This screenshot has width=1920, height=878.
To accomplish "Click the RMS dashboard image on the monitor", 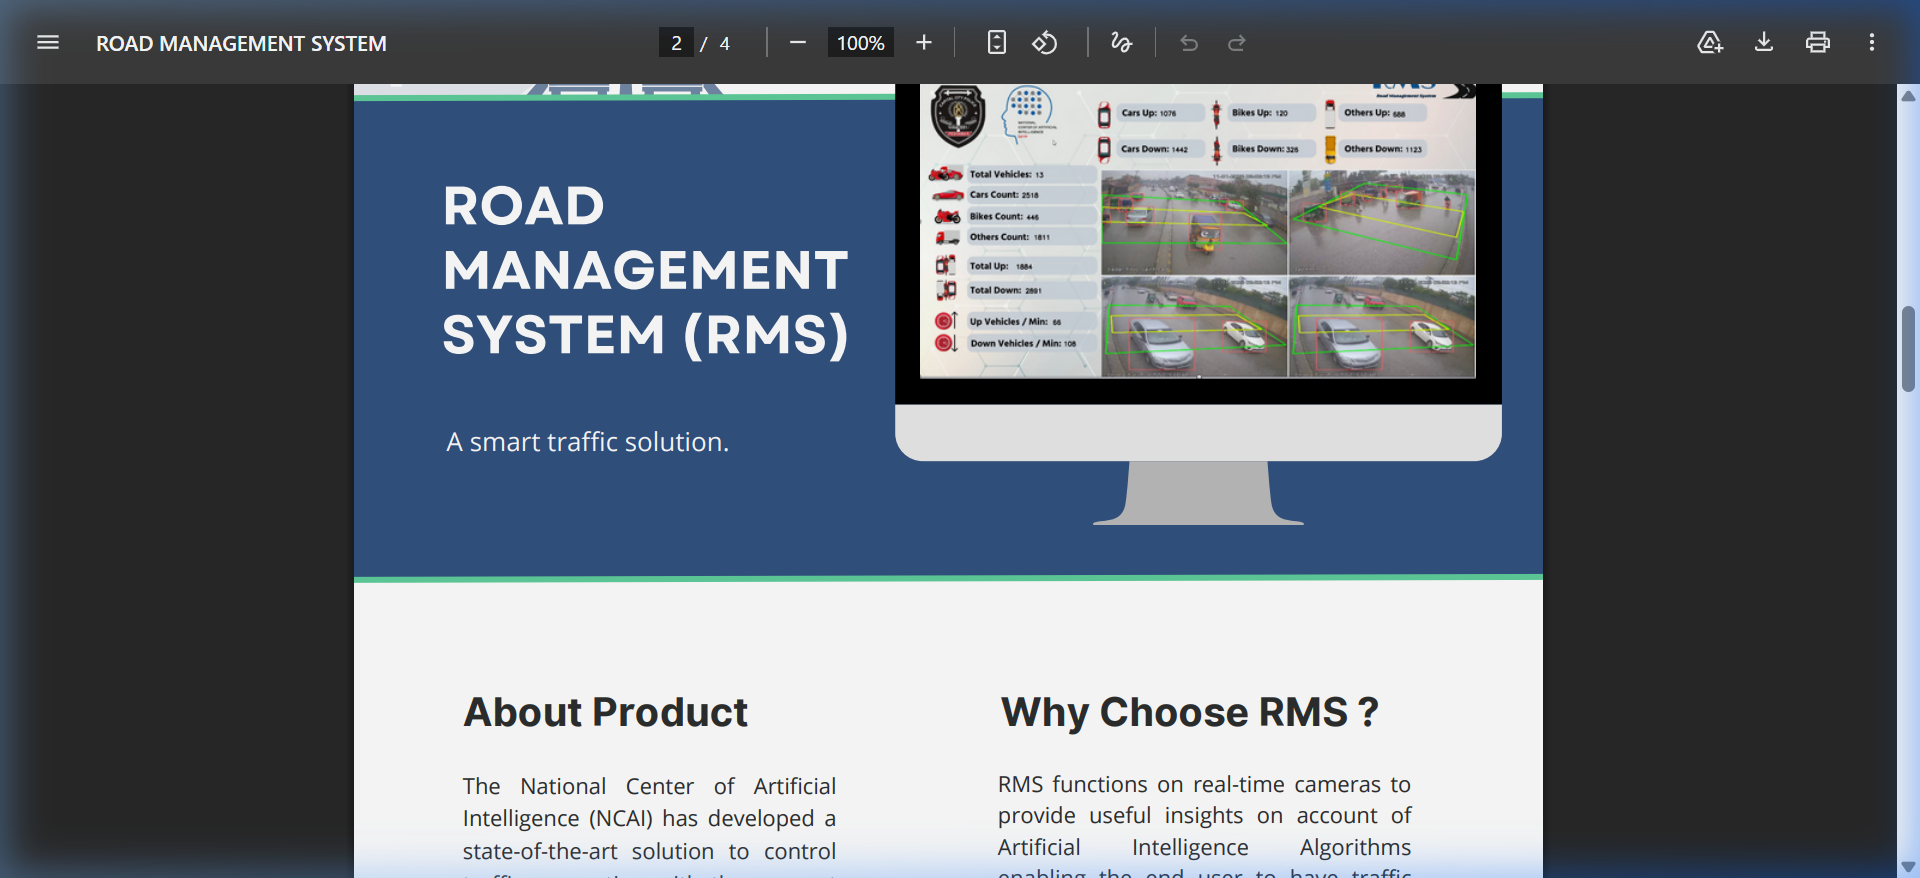I will (1197, 232).
